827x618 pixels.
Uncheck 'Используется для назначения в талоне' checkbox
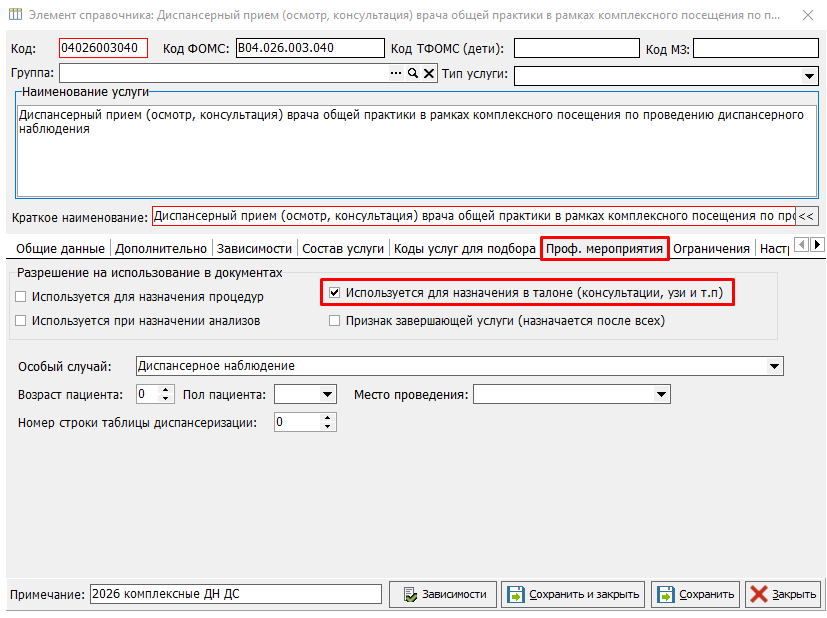(334, 293)
